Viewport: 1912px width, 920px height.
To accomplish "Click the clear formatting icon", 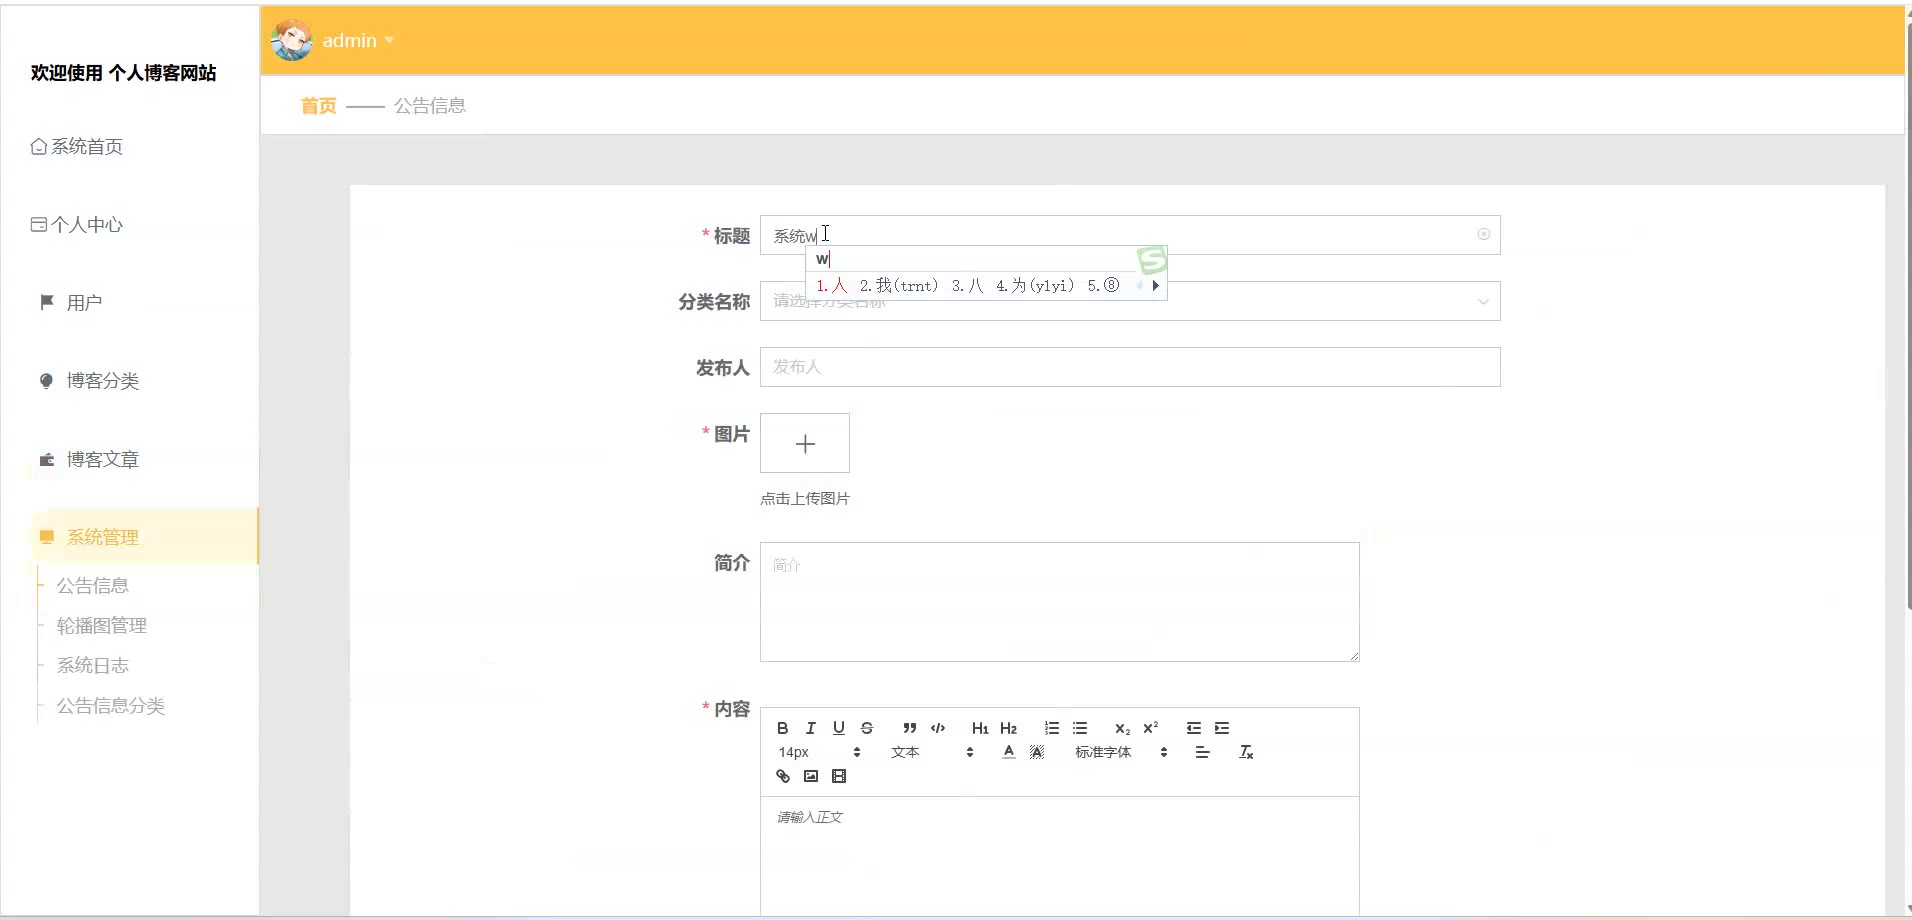I will pyautogui.click(x=1246, y=752).
